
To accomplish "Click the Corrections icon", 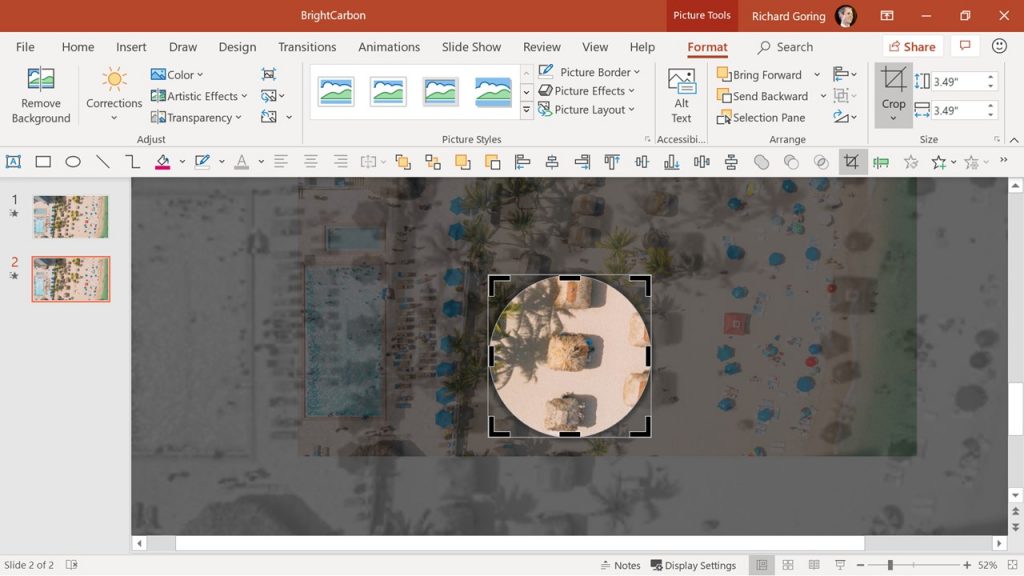I will [113, 80].
